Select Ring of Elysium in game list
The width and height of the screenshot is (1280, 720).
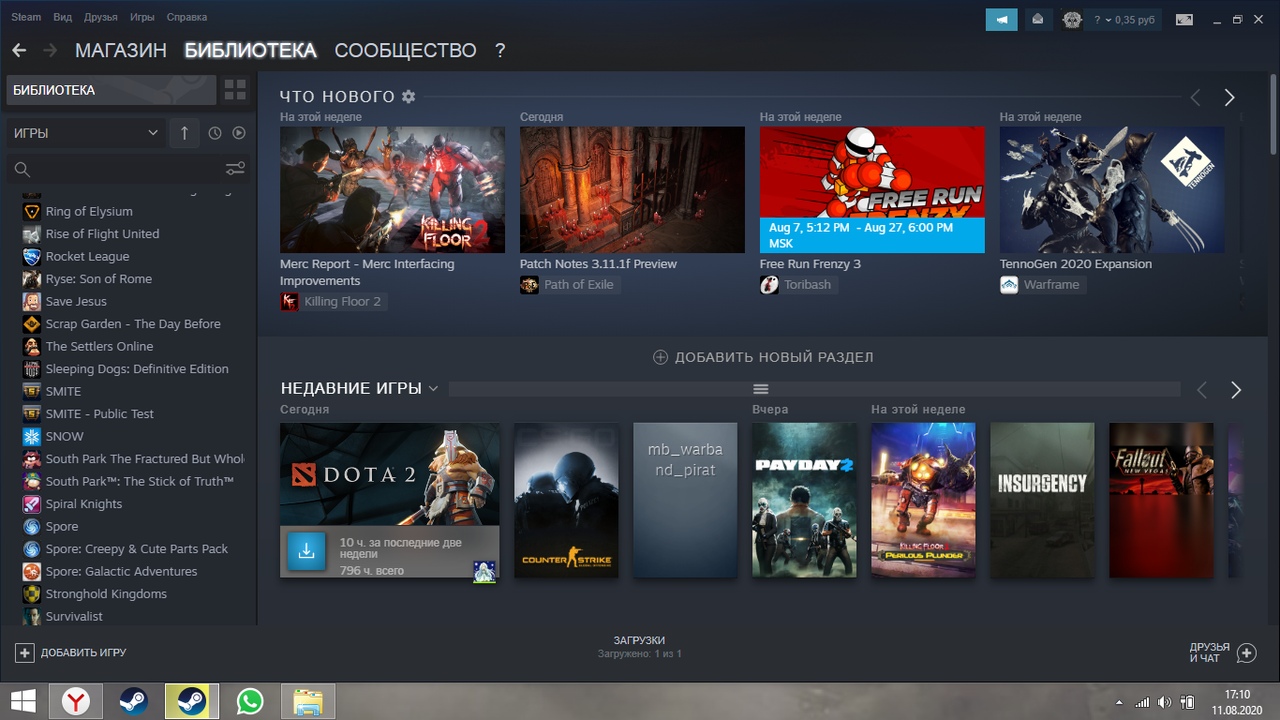pos(89,211)
